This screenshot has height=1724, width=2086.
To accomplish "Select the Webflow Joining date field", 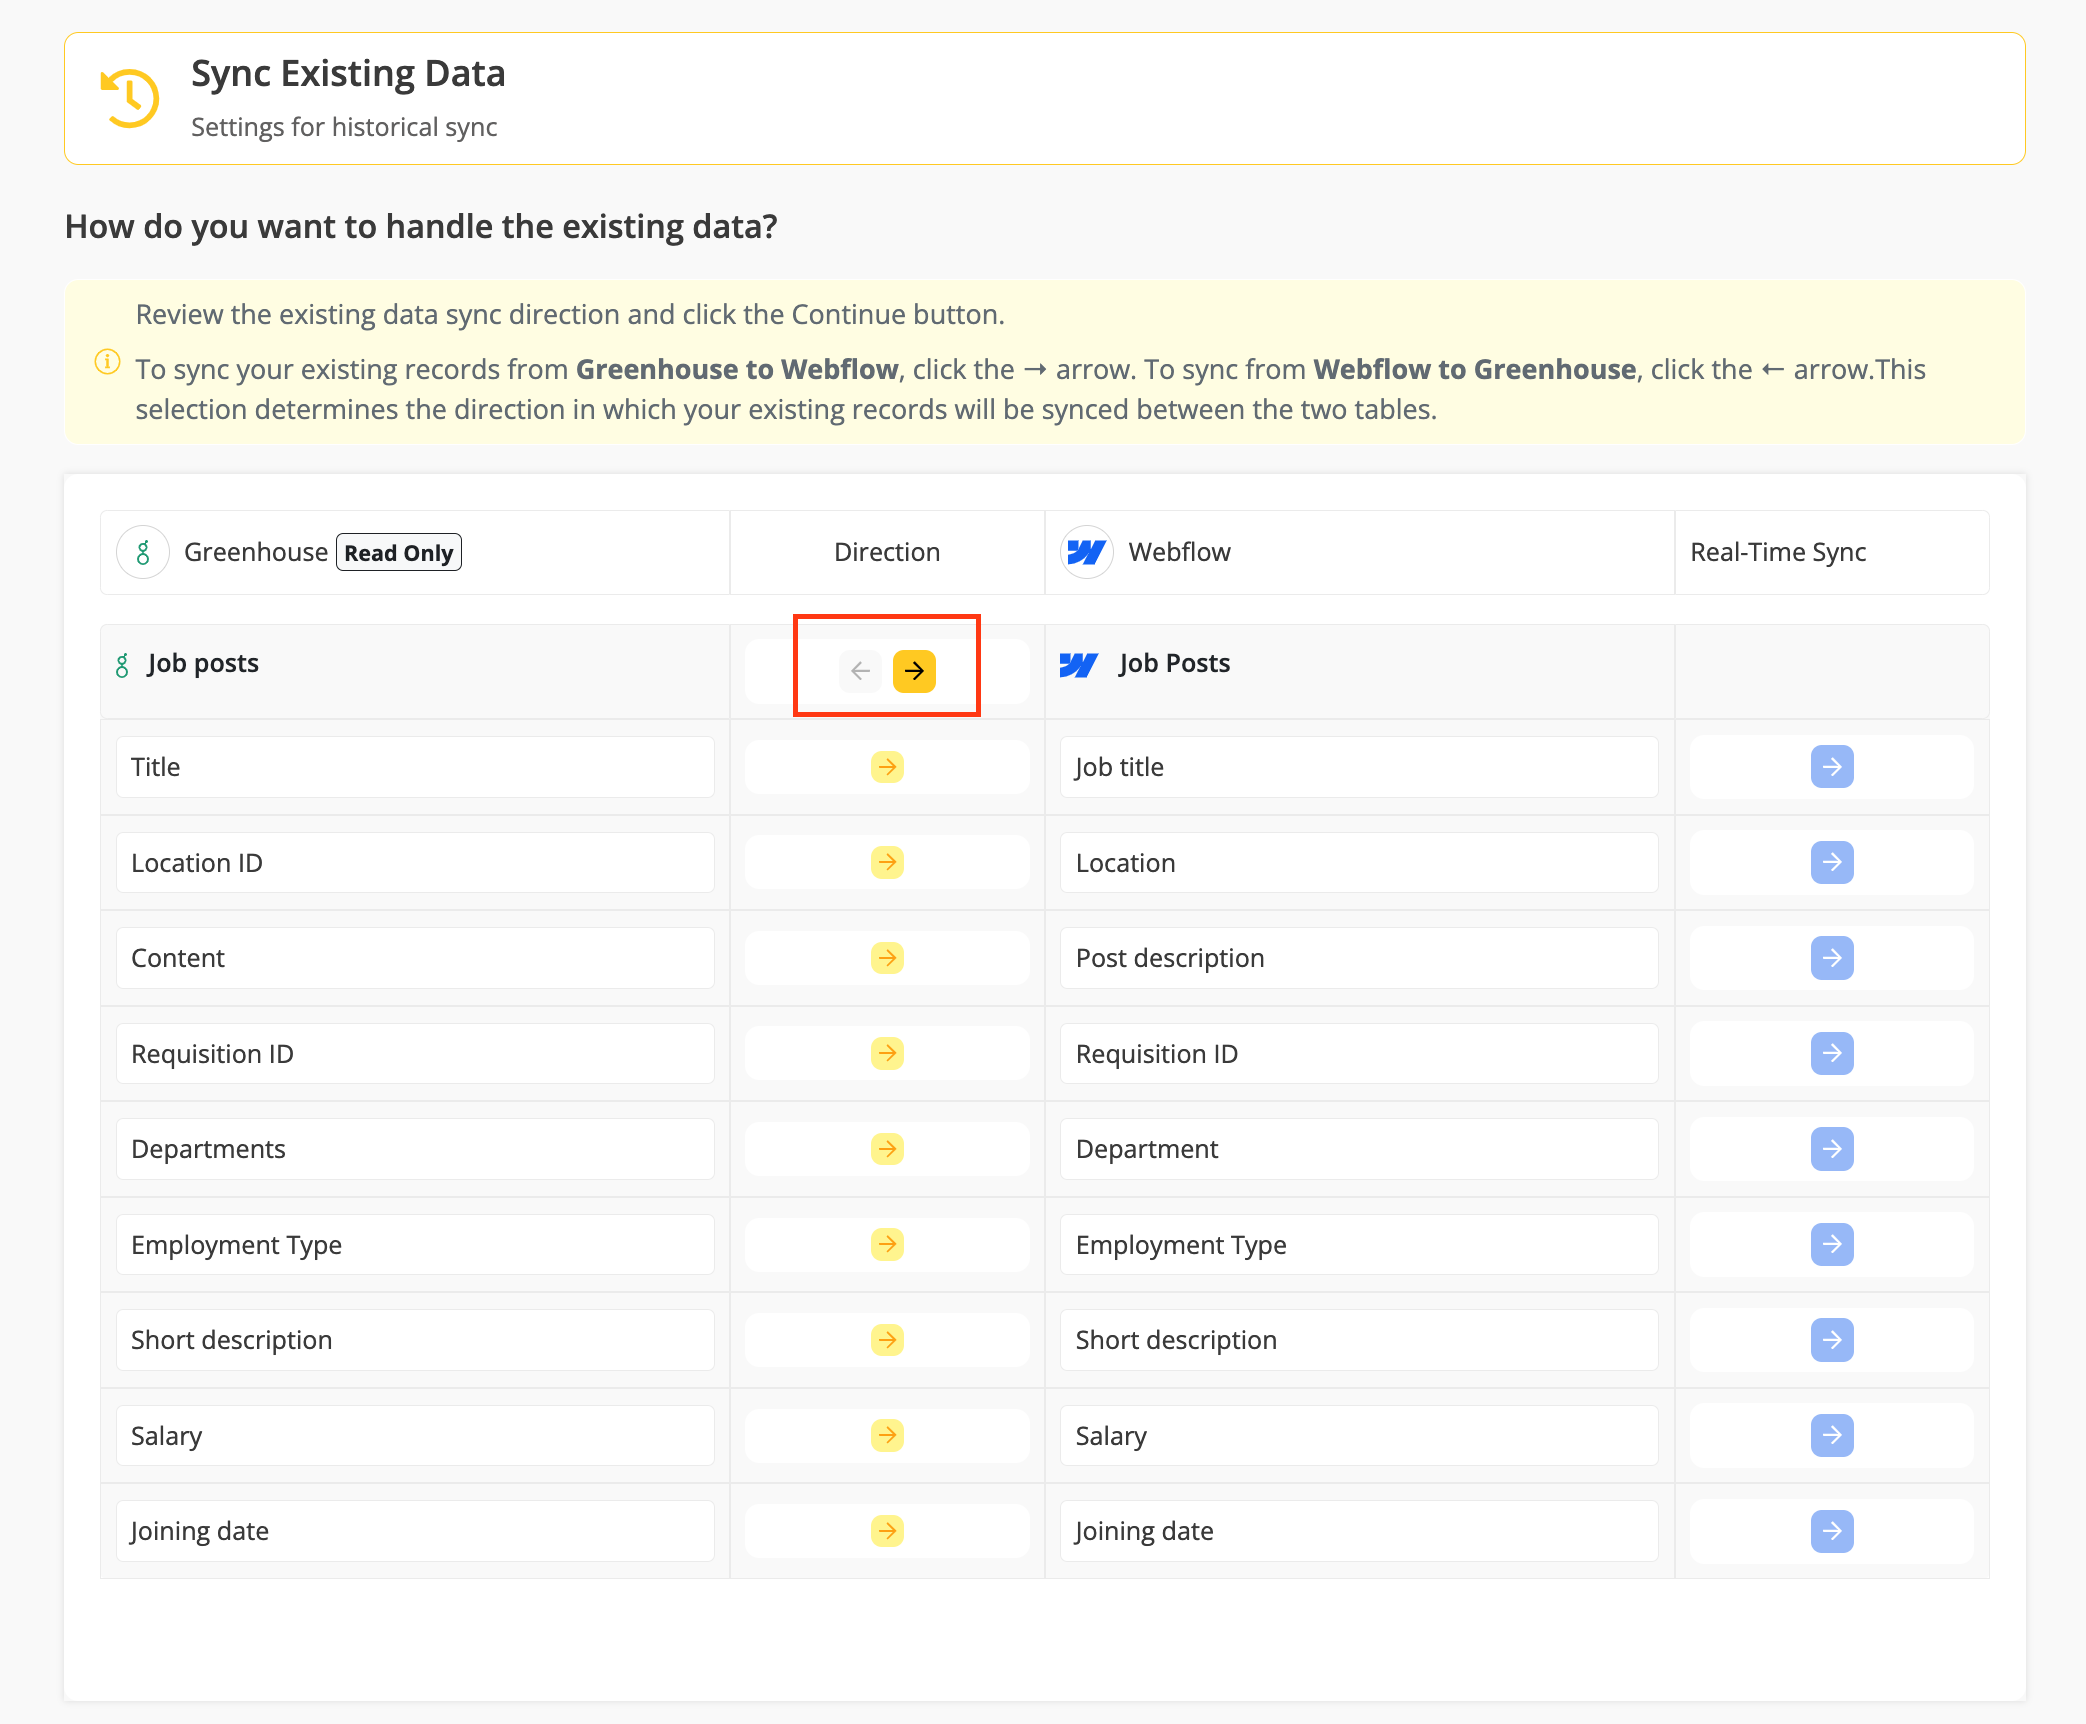I will pos(1359,1531).
